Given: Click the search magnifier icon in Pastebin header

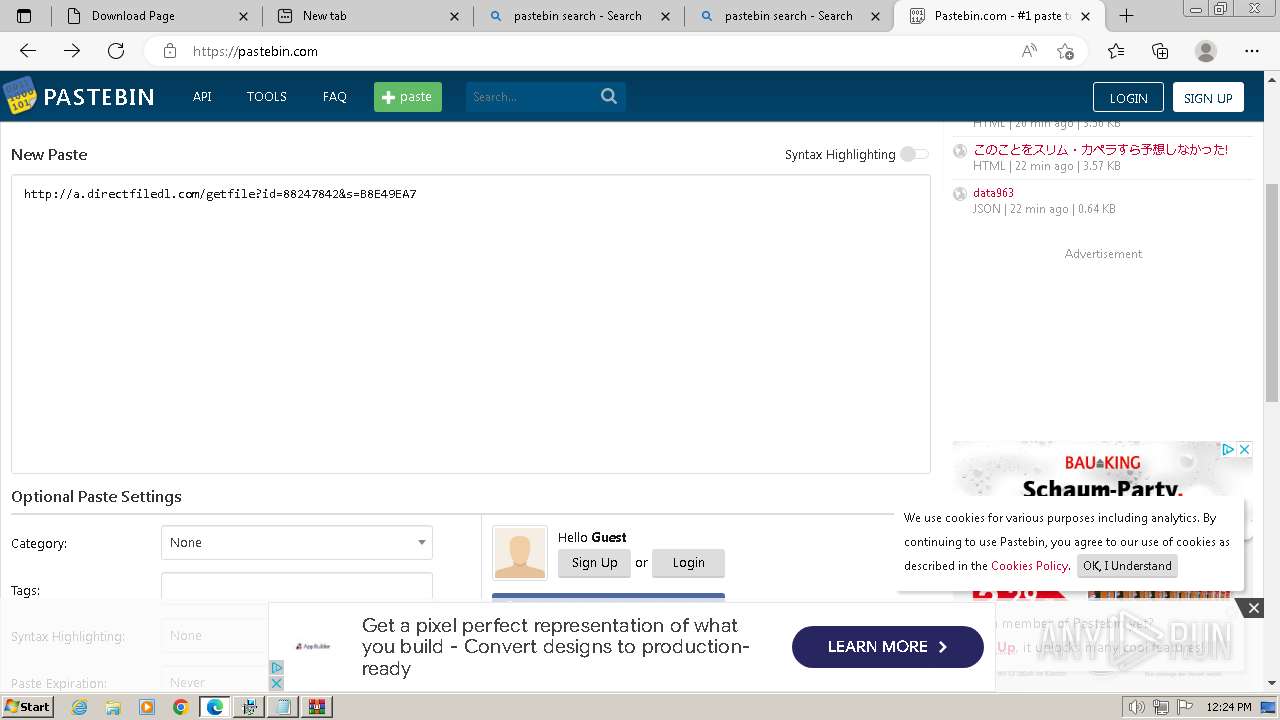Looking at the screenshot, I should point(609,96).
